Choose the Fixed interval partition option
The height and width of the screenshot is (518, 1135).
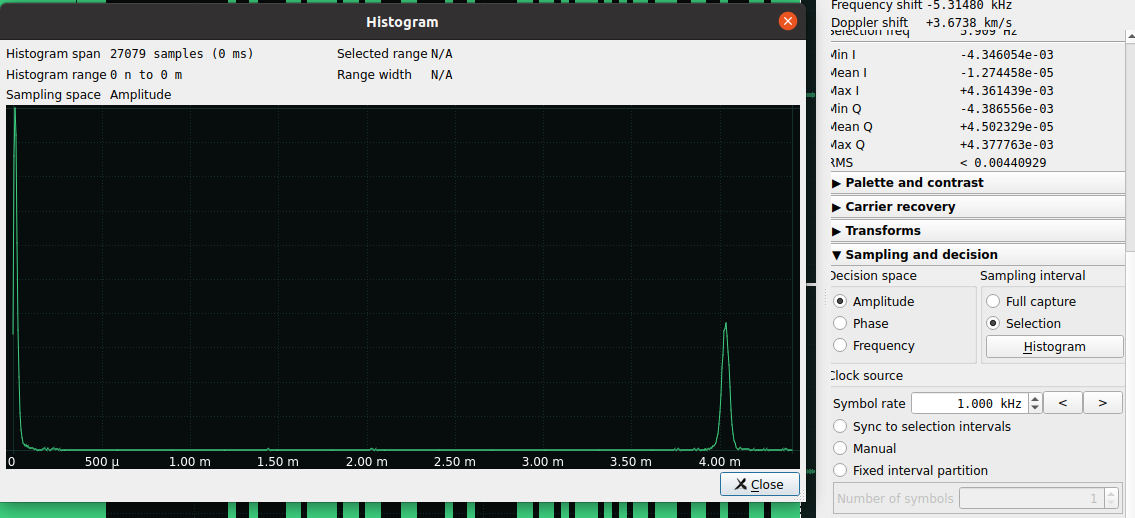[x=840, y=471]
